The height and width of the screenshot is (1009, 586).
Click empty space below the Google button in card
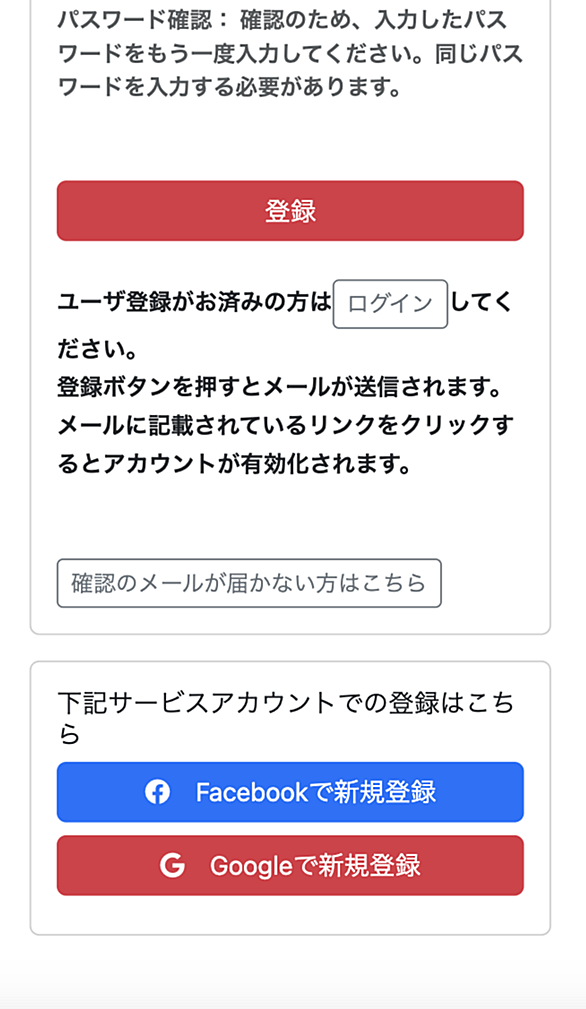click(290, 914)
